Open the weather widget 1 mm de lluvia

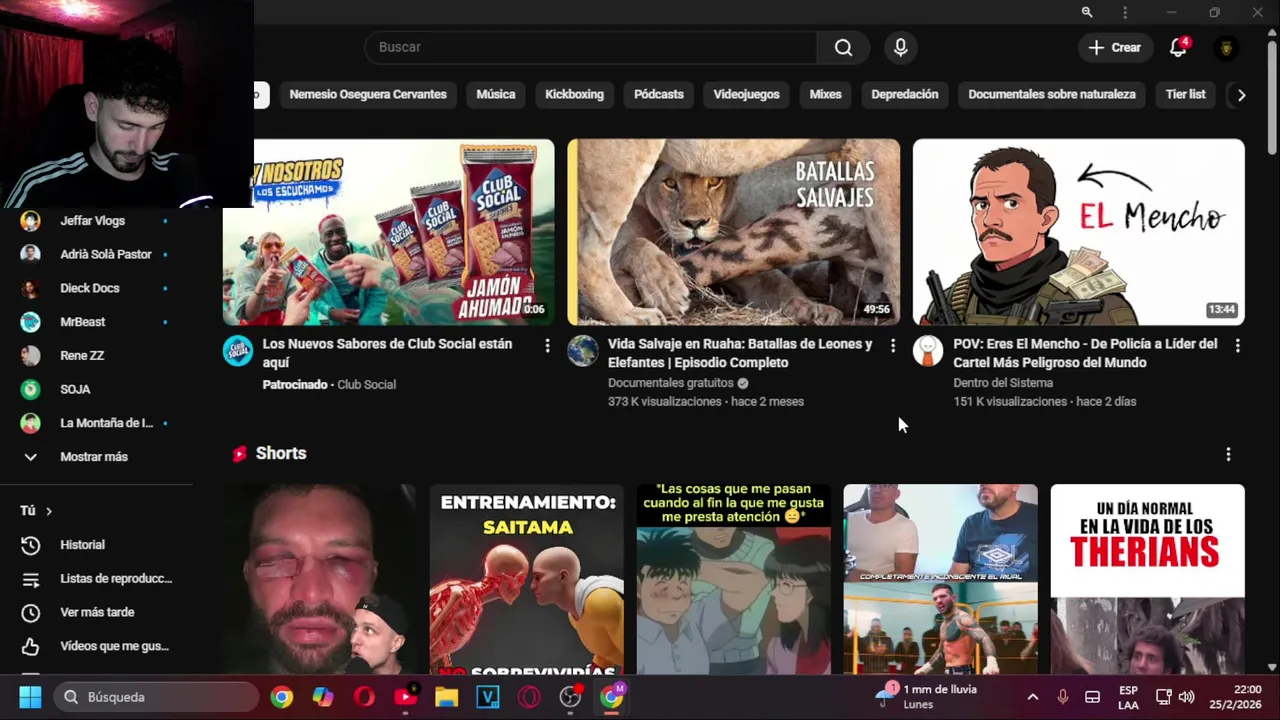pyautogui.click(x=927, y=697)
